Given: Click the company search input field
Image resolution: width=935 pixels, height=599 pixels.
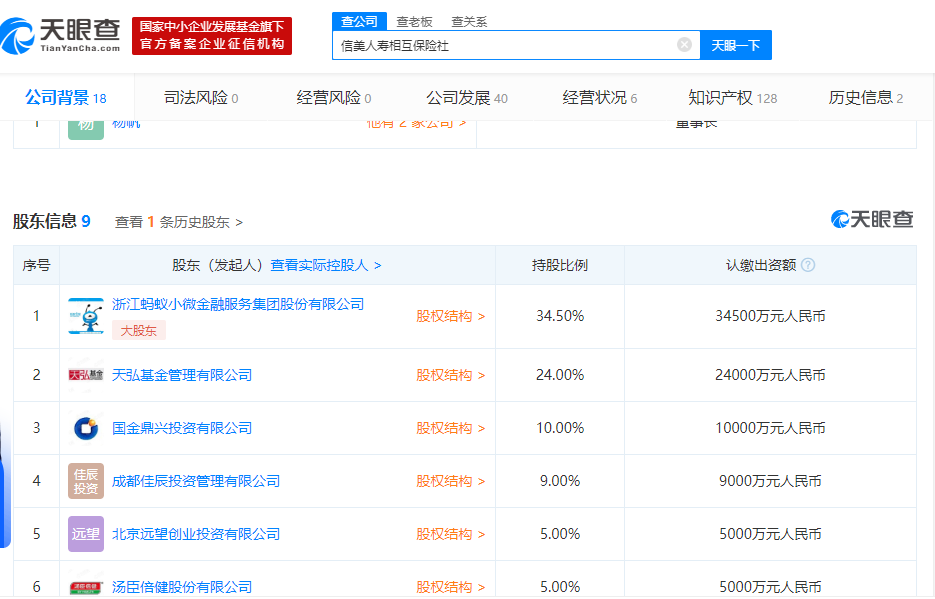Looking at the screenshot, I should click(x=505, y=45).
